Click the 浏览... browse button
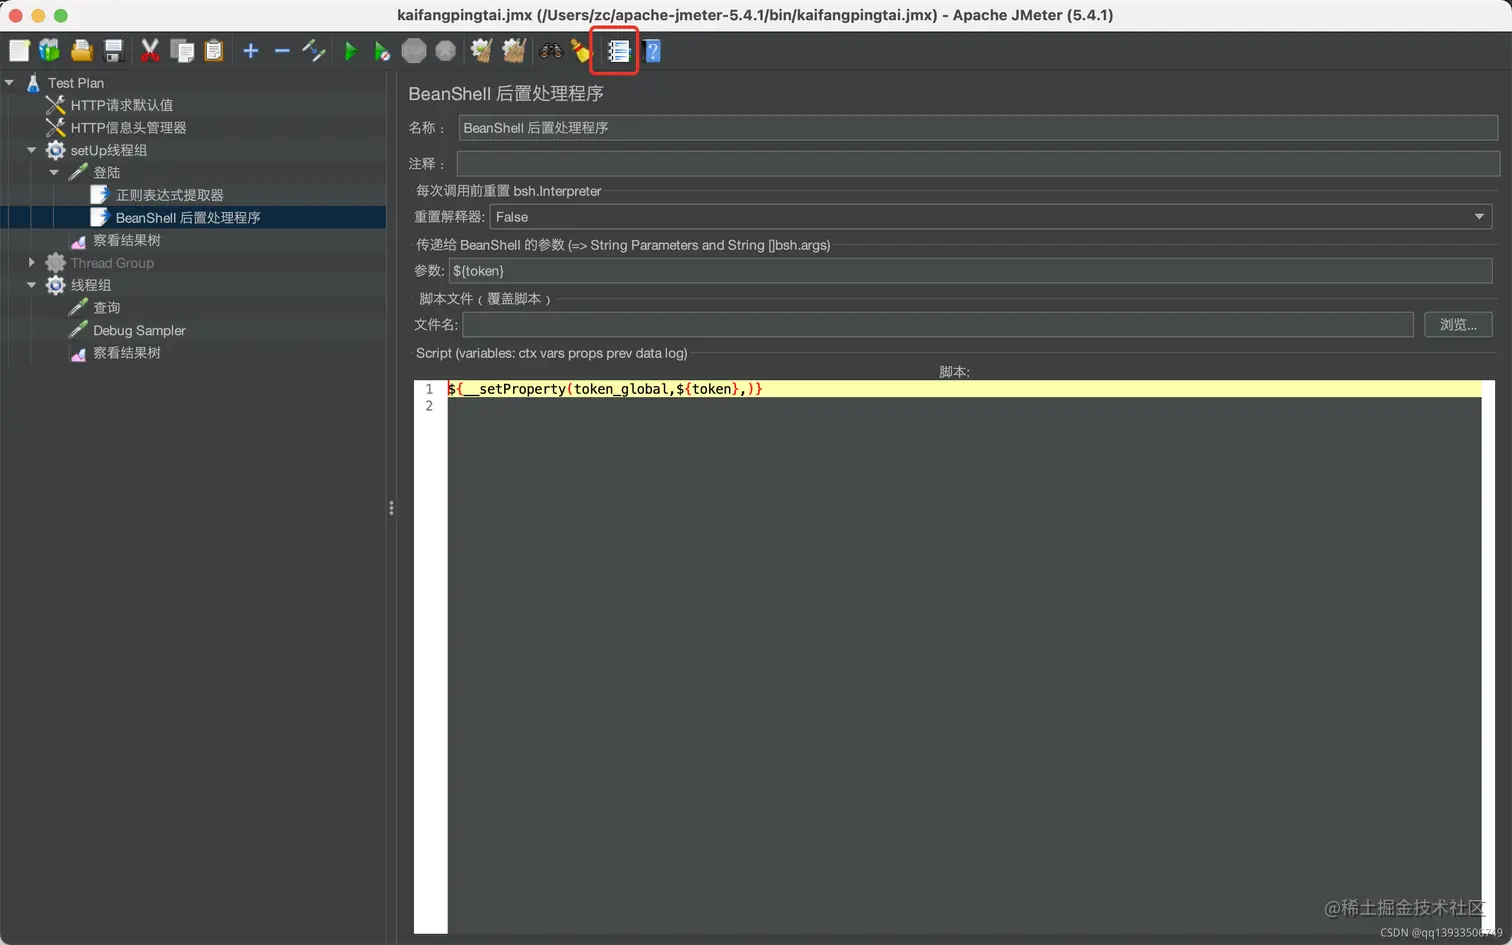This screenshot has height=945, width=1512. pyautogui.click(x=1458, y=324)
